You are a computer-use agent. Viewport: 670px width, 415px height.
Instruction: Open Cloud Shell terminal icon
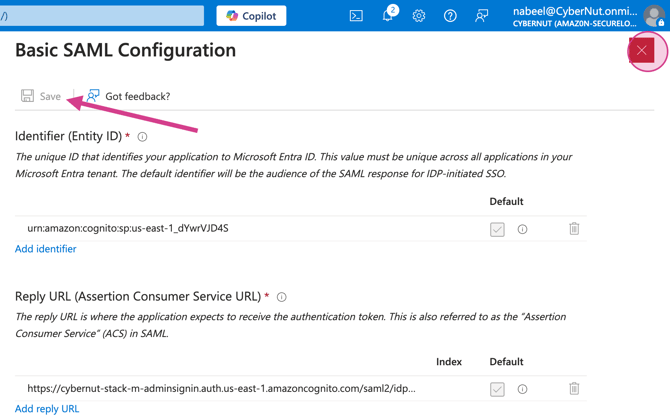356,16
